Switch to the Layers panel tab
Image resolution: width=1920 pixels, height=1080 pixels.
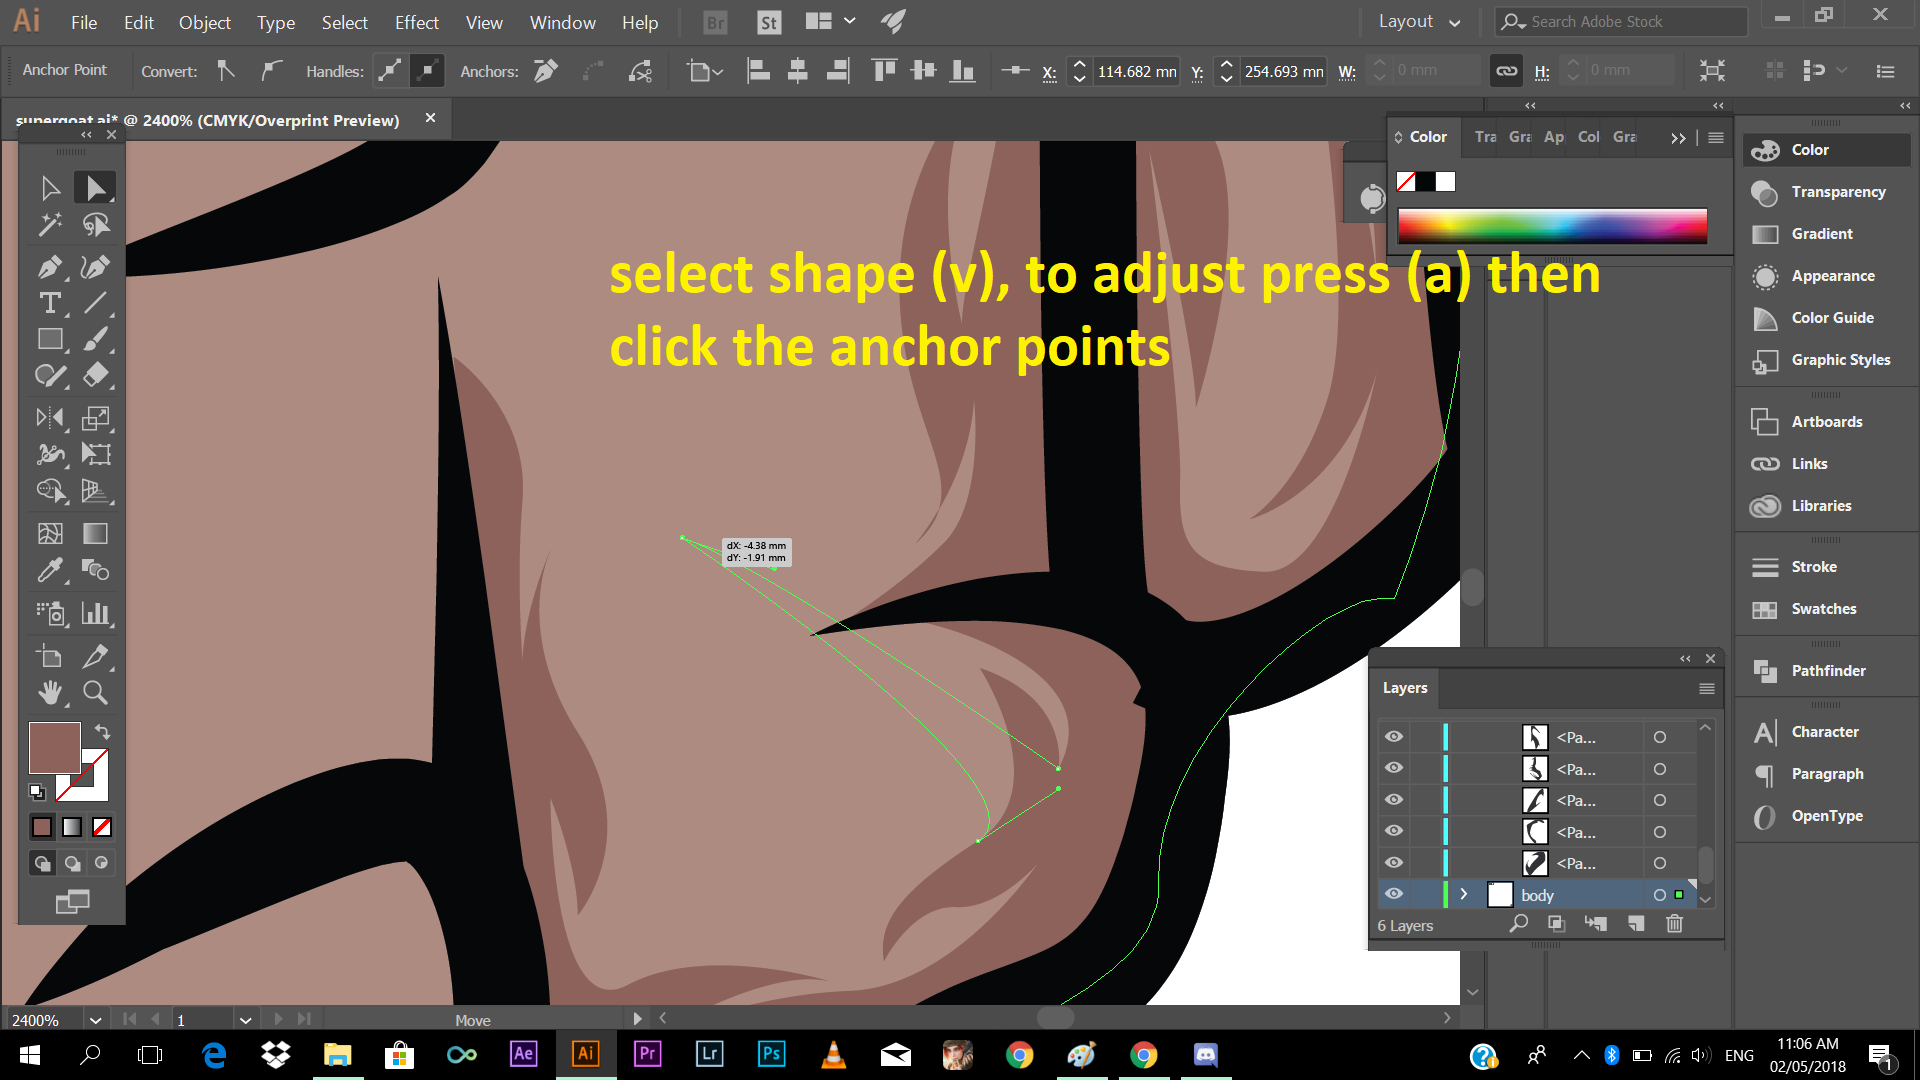point(1404,688)
